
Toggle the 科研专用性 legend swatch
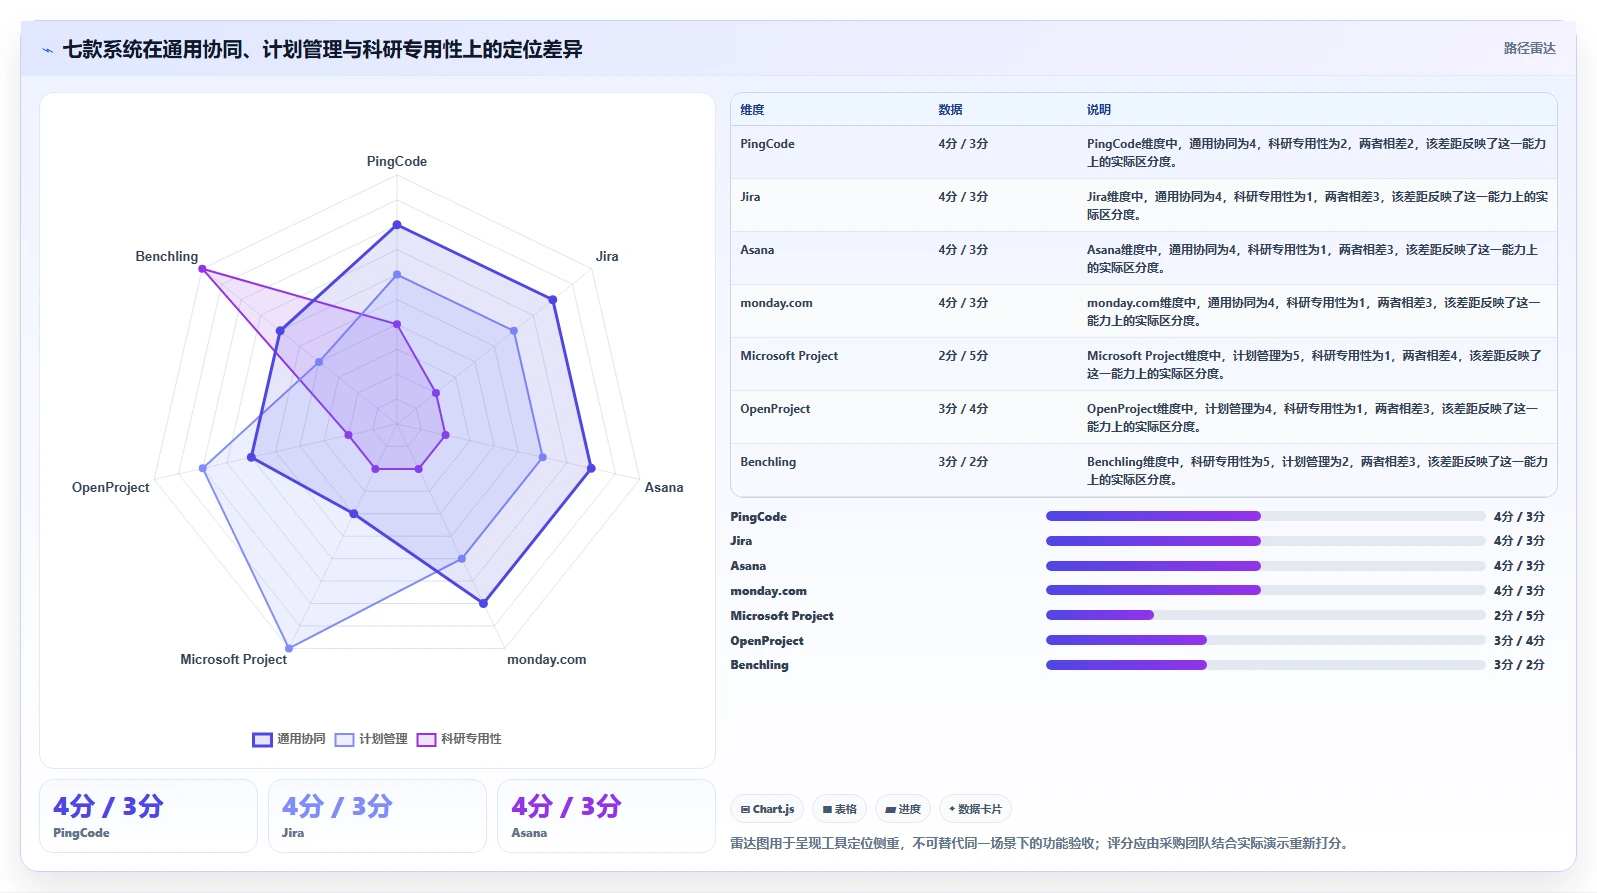coord(427,740)
